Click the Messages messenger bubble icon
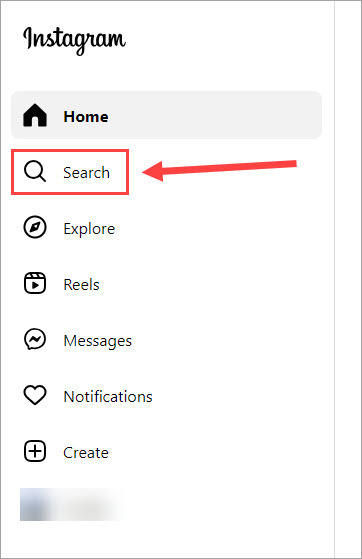Screen dimensions: 362x559 [35, 339]
